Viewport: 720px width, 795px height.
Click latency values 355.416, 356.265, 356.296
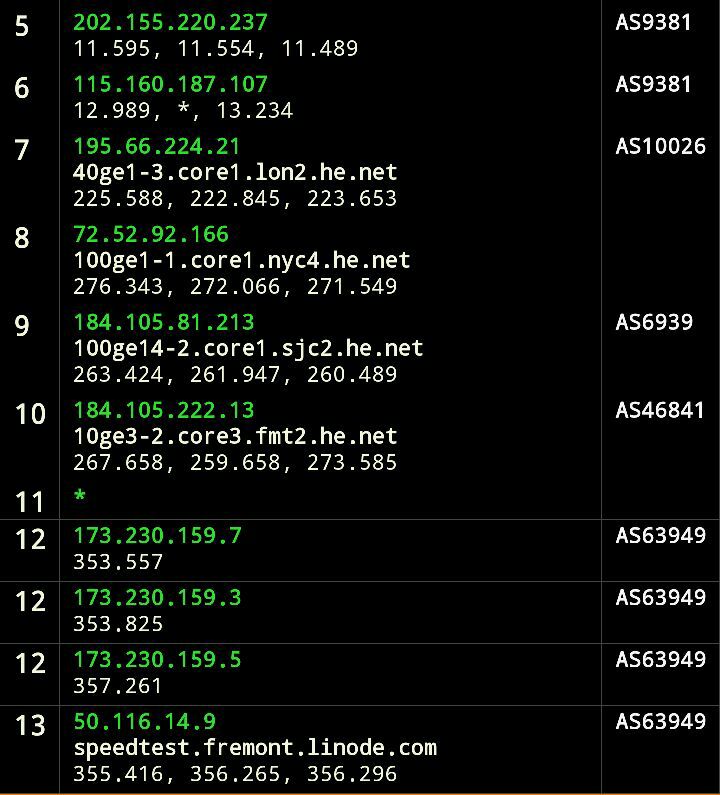coord(235,774)
